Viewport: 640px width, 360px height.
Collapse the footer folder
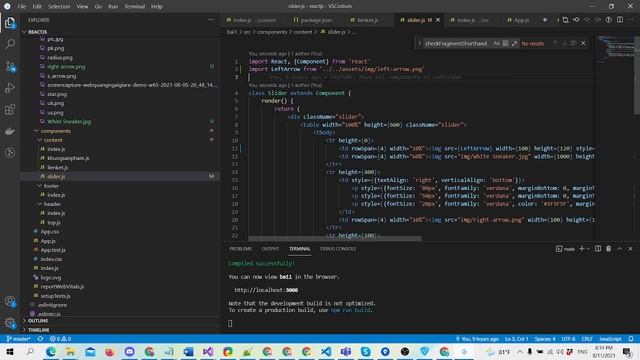click(51, 186)
